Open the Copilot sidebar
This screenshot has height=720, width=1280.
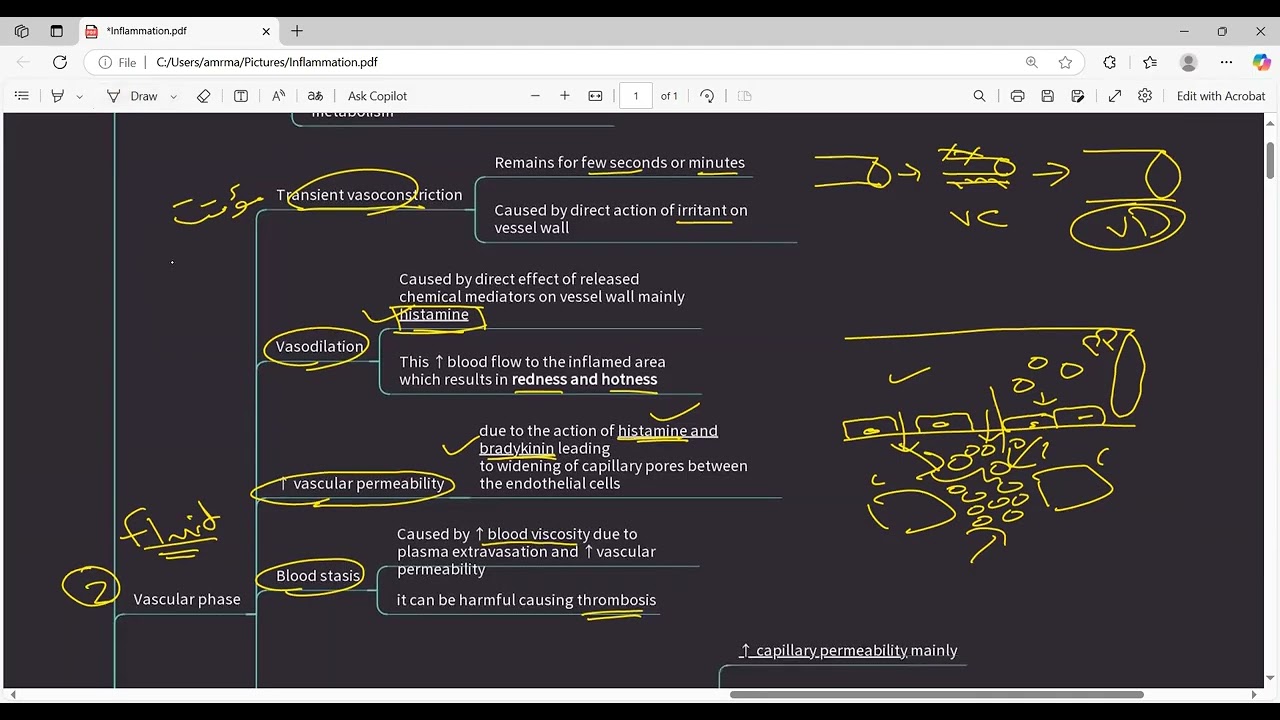(1261, 62)
